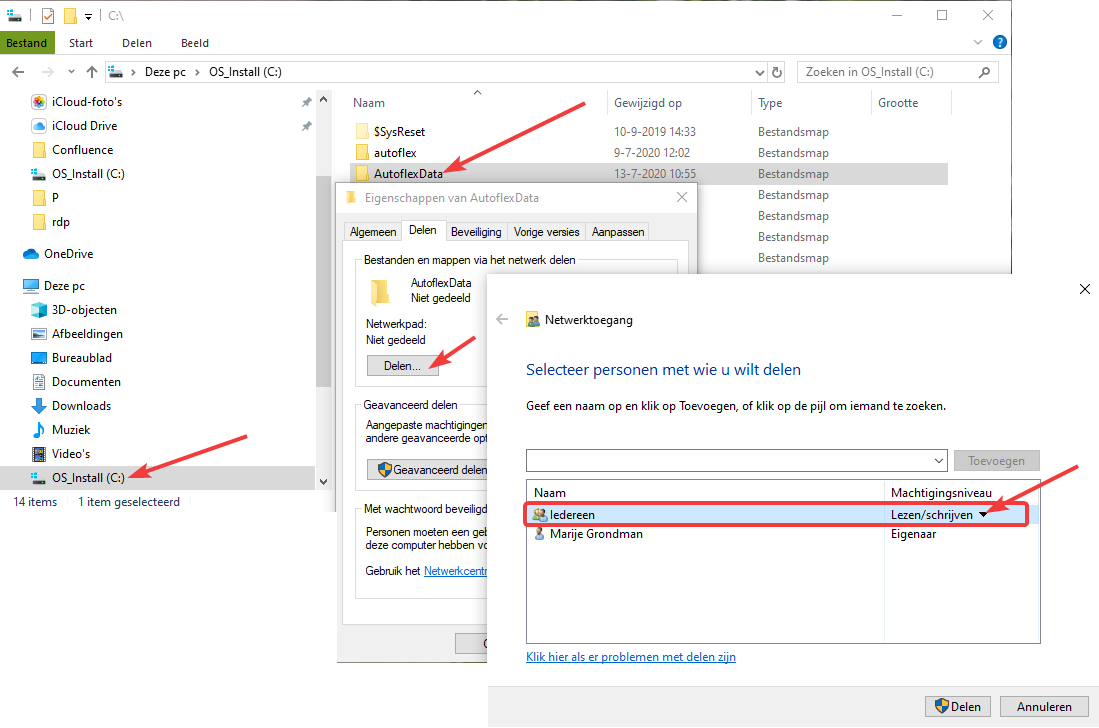
Task: Open iCloud-foto's in quick access
Action: click(86, 102)
